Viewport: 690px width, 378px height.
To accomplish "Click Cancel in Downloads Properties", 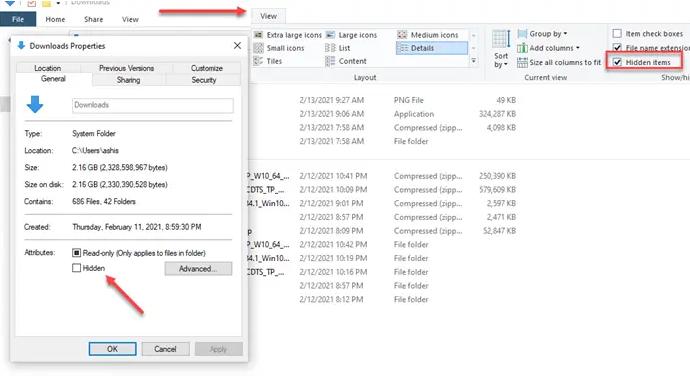I will (165, 349).
